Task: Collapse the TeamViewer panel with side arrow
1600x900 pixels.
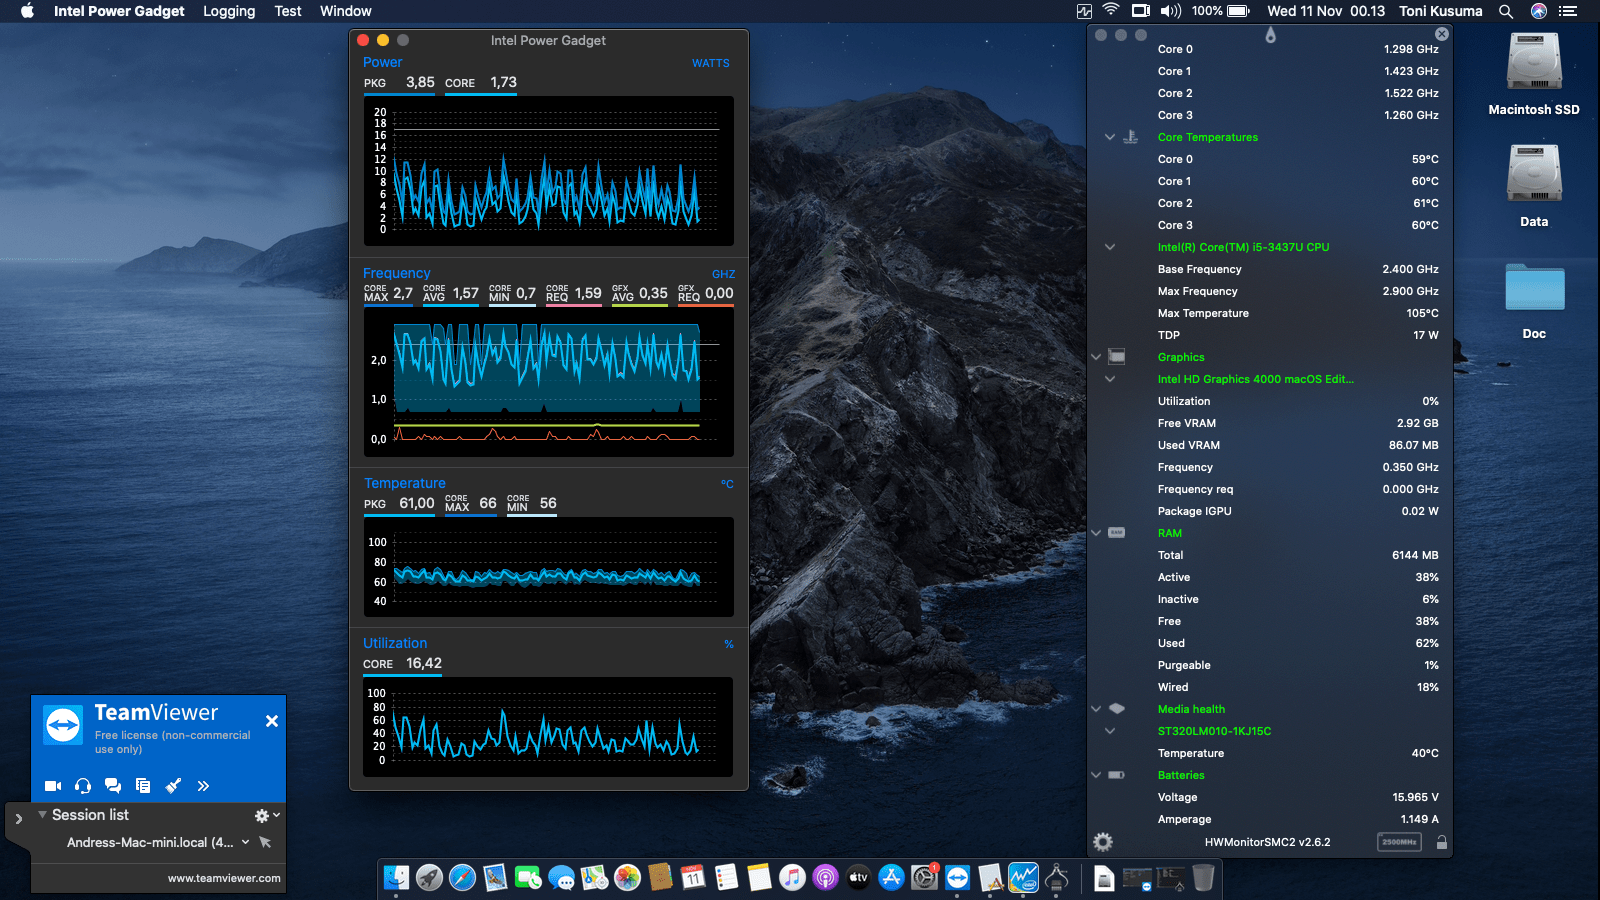Action: [x=18, y=819]
